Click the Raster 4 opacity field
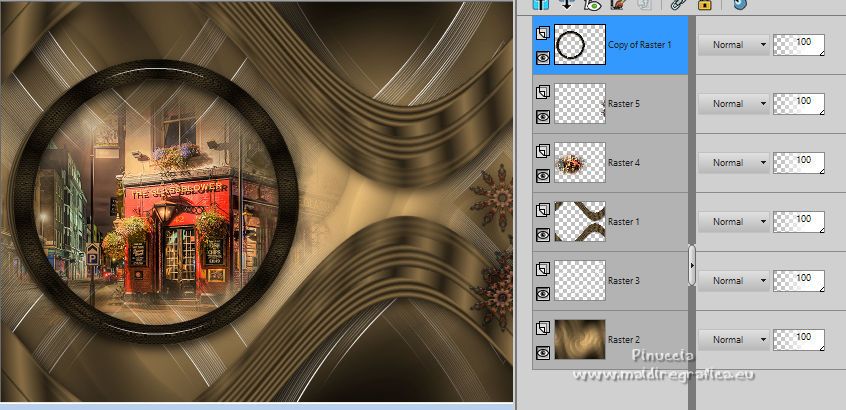The height and width of the screenshot is (410, 846). pyautogui.click(x=799, y=162)
